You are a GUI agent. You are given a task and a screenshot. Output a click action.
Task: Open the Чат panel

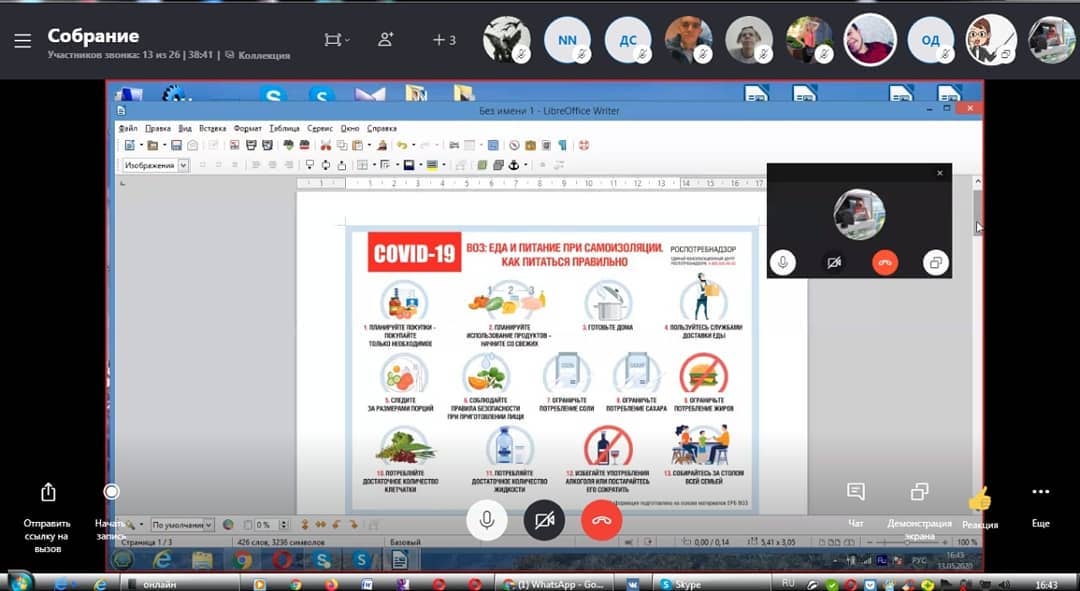point(855,491)
